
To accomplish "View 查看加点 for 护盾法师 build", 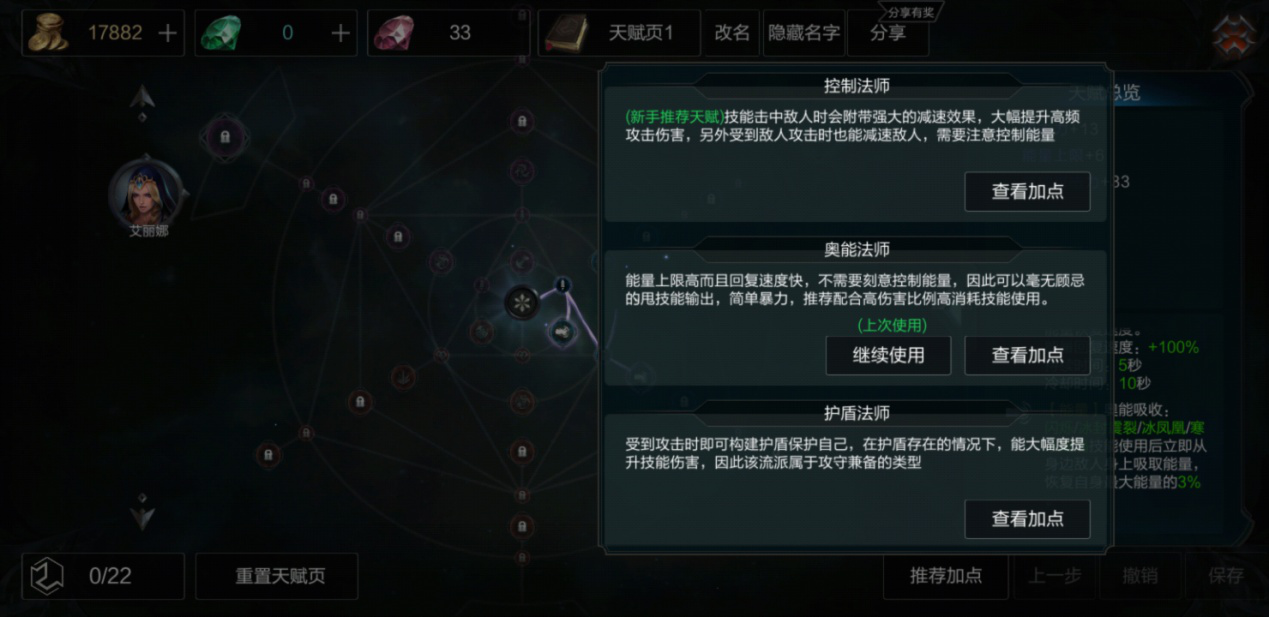I will [1027, 519].
